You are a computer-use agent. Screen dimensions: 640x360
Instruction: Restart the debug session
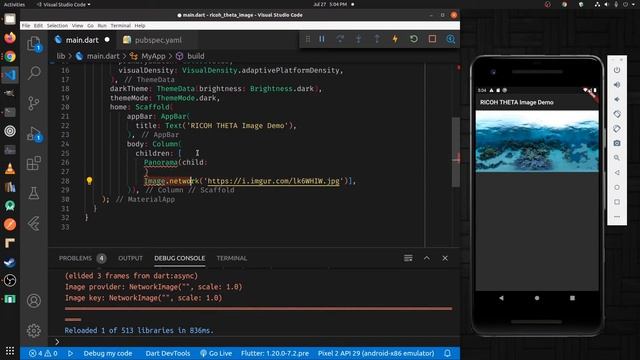pyautogui.click(x=413, y=39)
